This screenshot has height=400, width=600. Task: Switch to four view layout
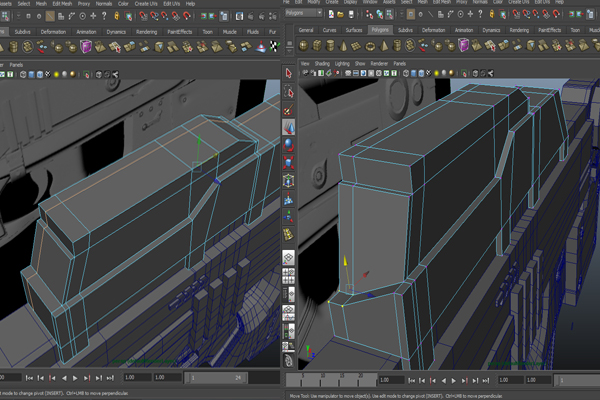pyautogui.click(x=289, y=276)
